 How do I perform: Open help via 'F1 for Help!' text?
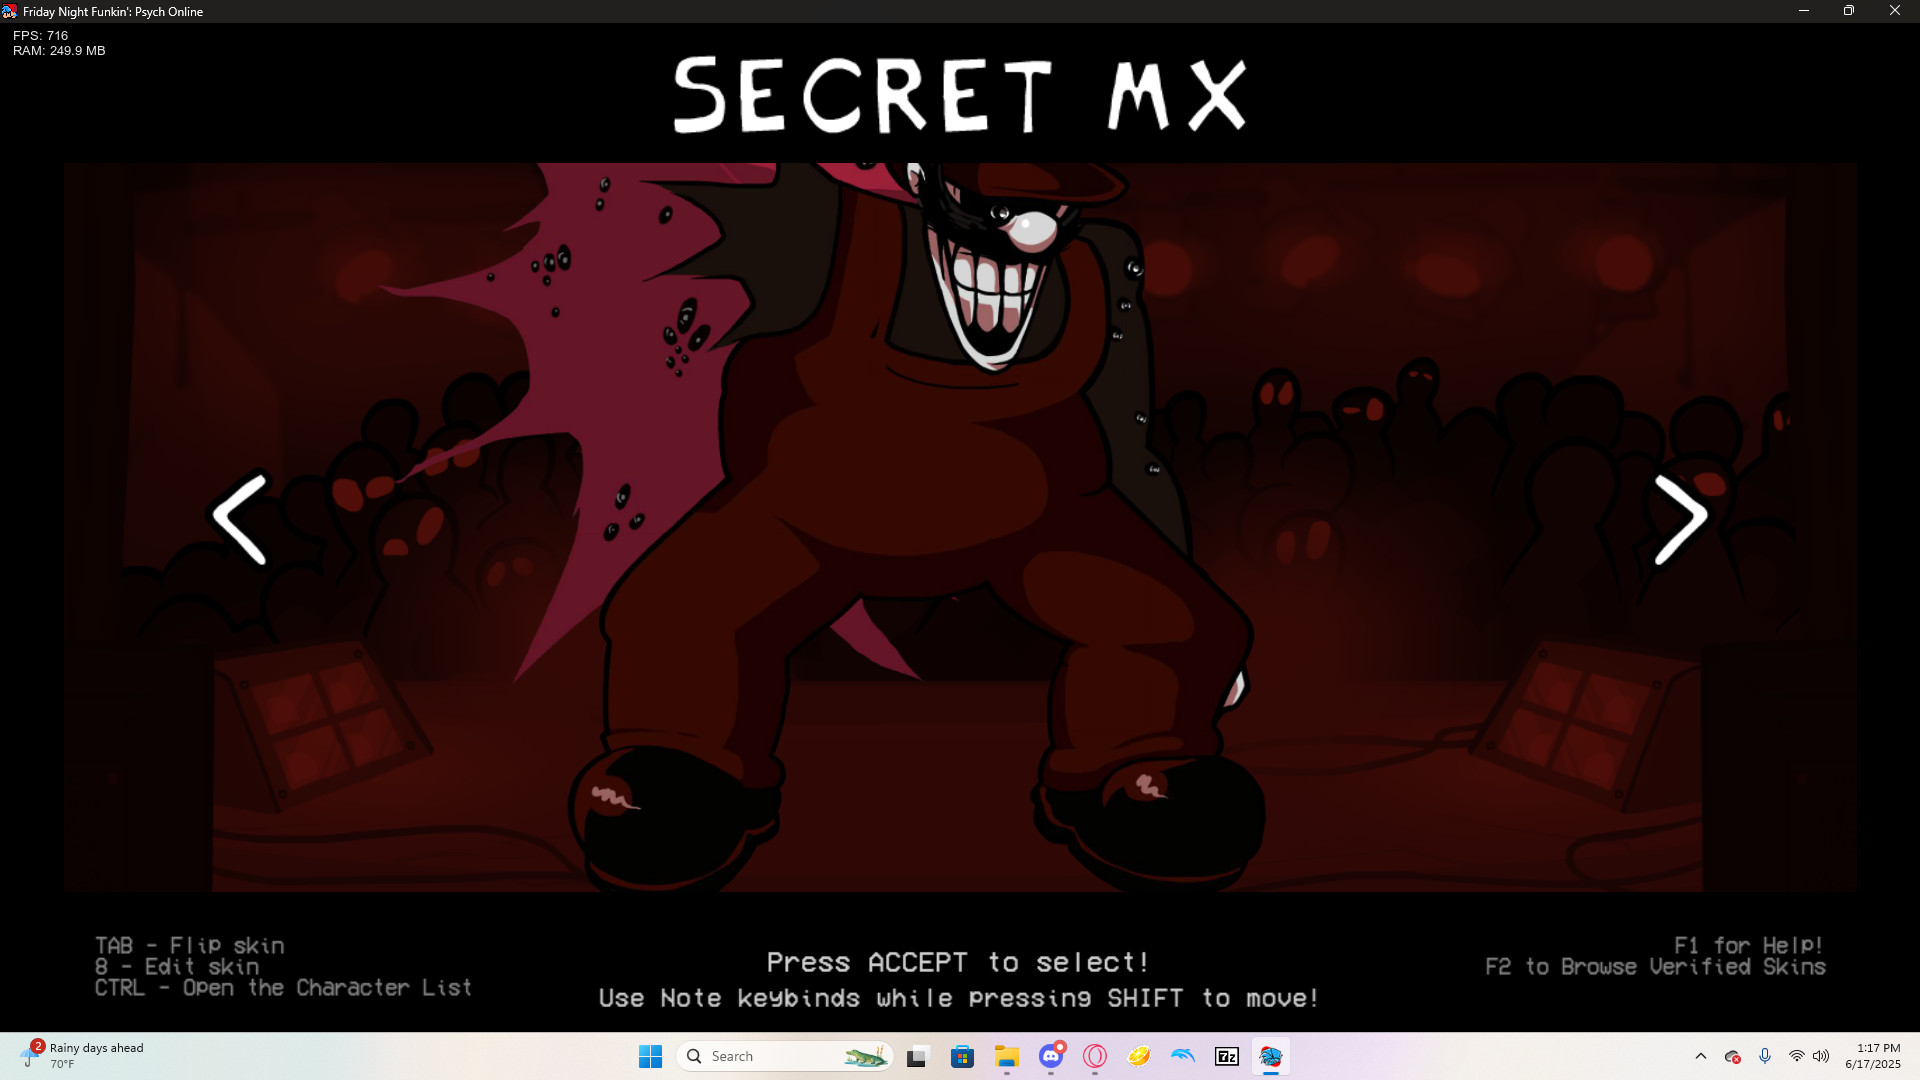[x=1747, y=944]
